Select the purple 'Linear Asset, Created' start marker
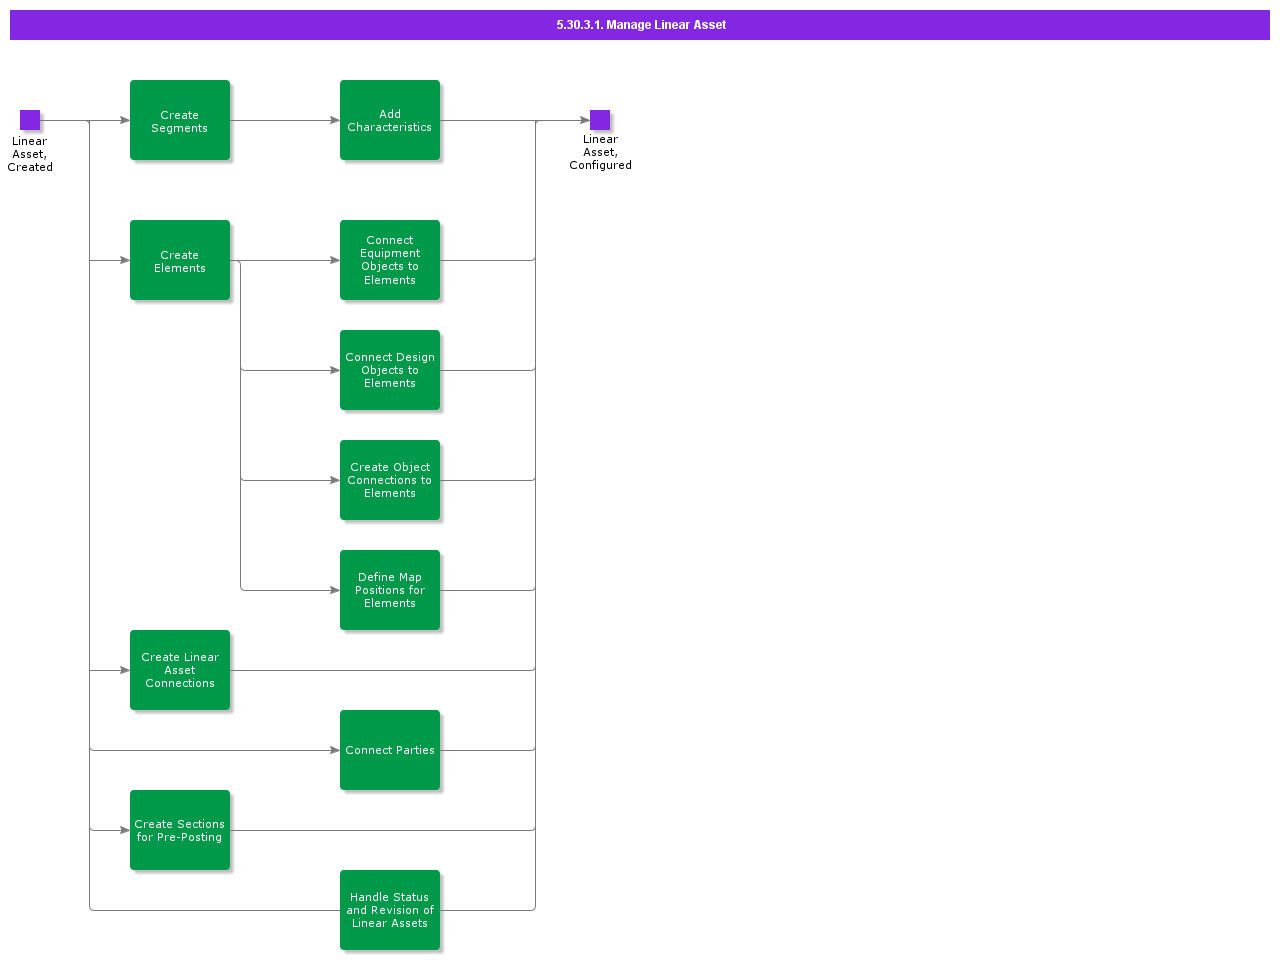The width and height of the screenshot is (1280, 960). [x=30, y=119]
